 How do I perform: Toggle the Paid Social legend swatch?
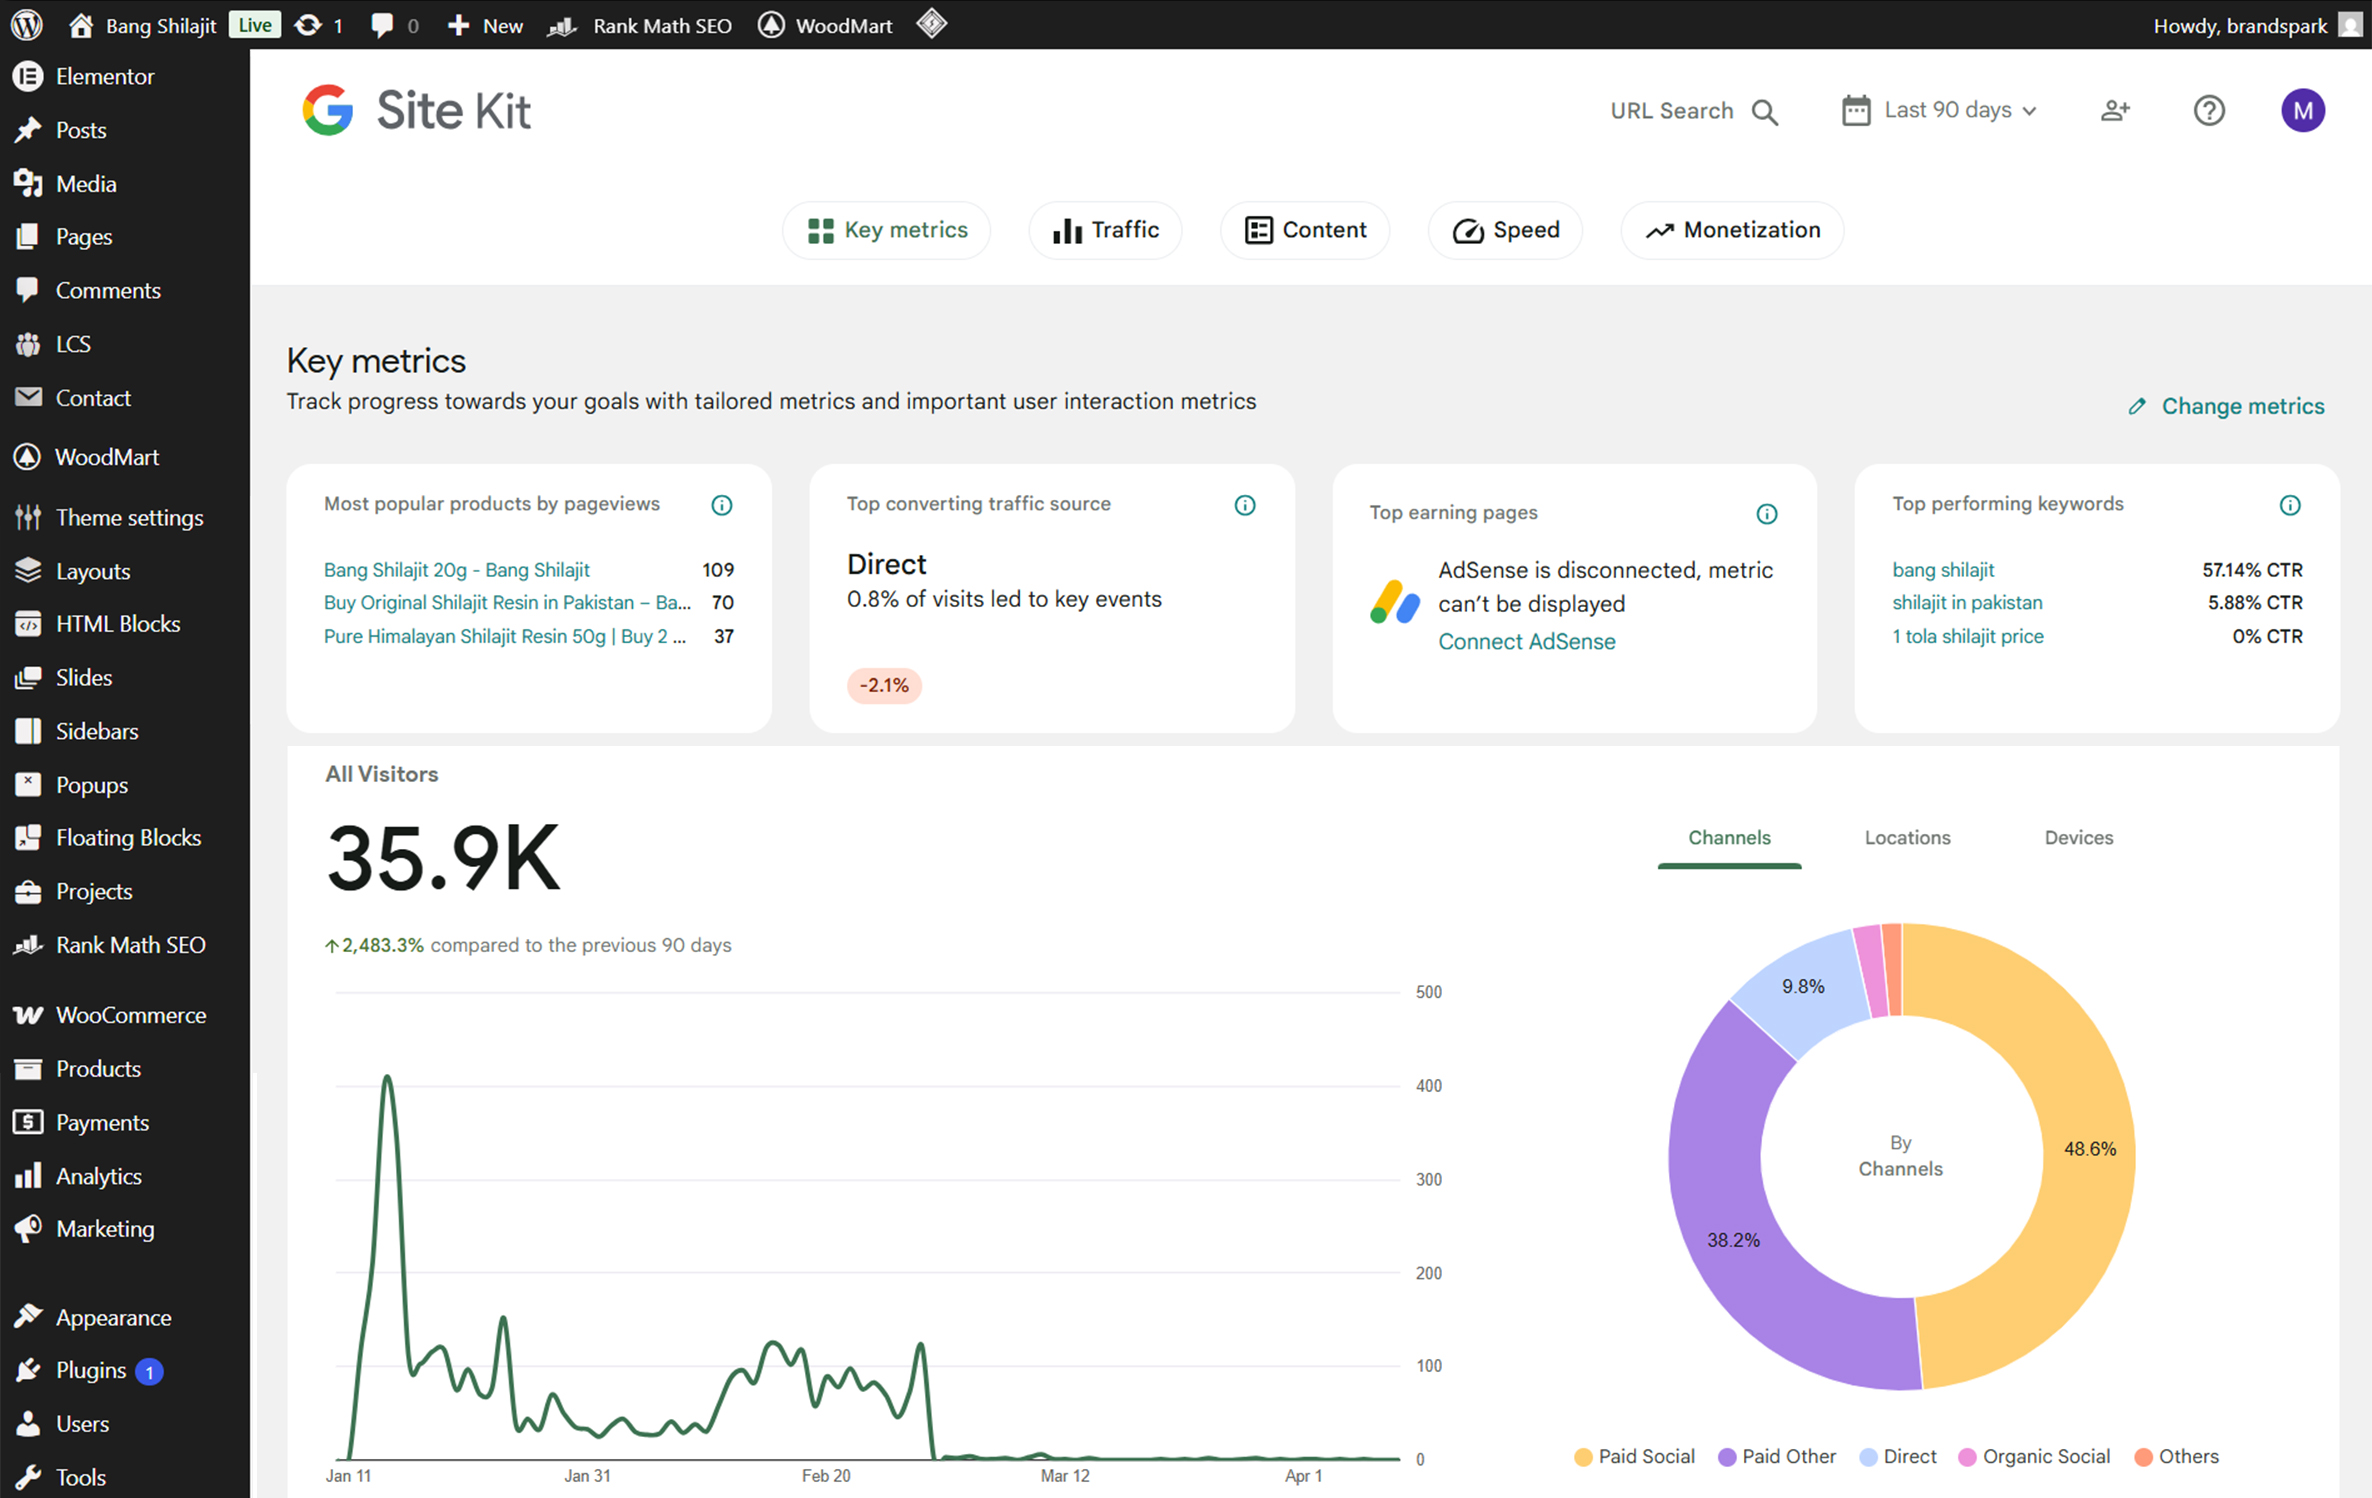[1583, 1457]
